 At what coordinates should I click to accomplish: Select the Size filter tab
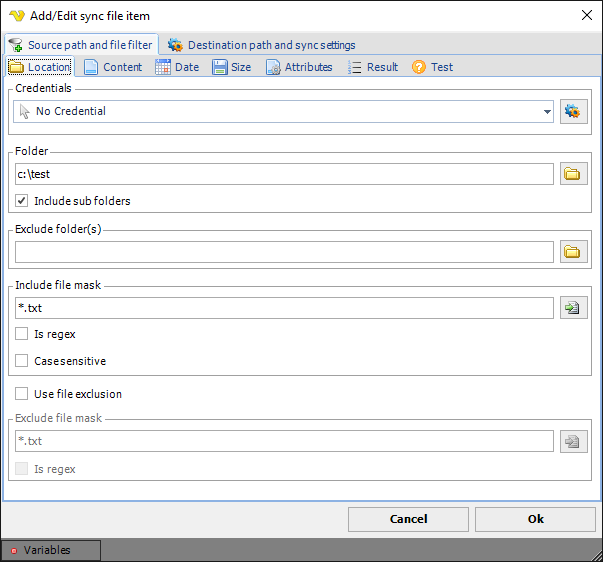(232, 67)
